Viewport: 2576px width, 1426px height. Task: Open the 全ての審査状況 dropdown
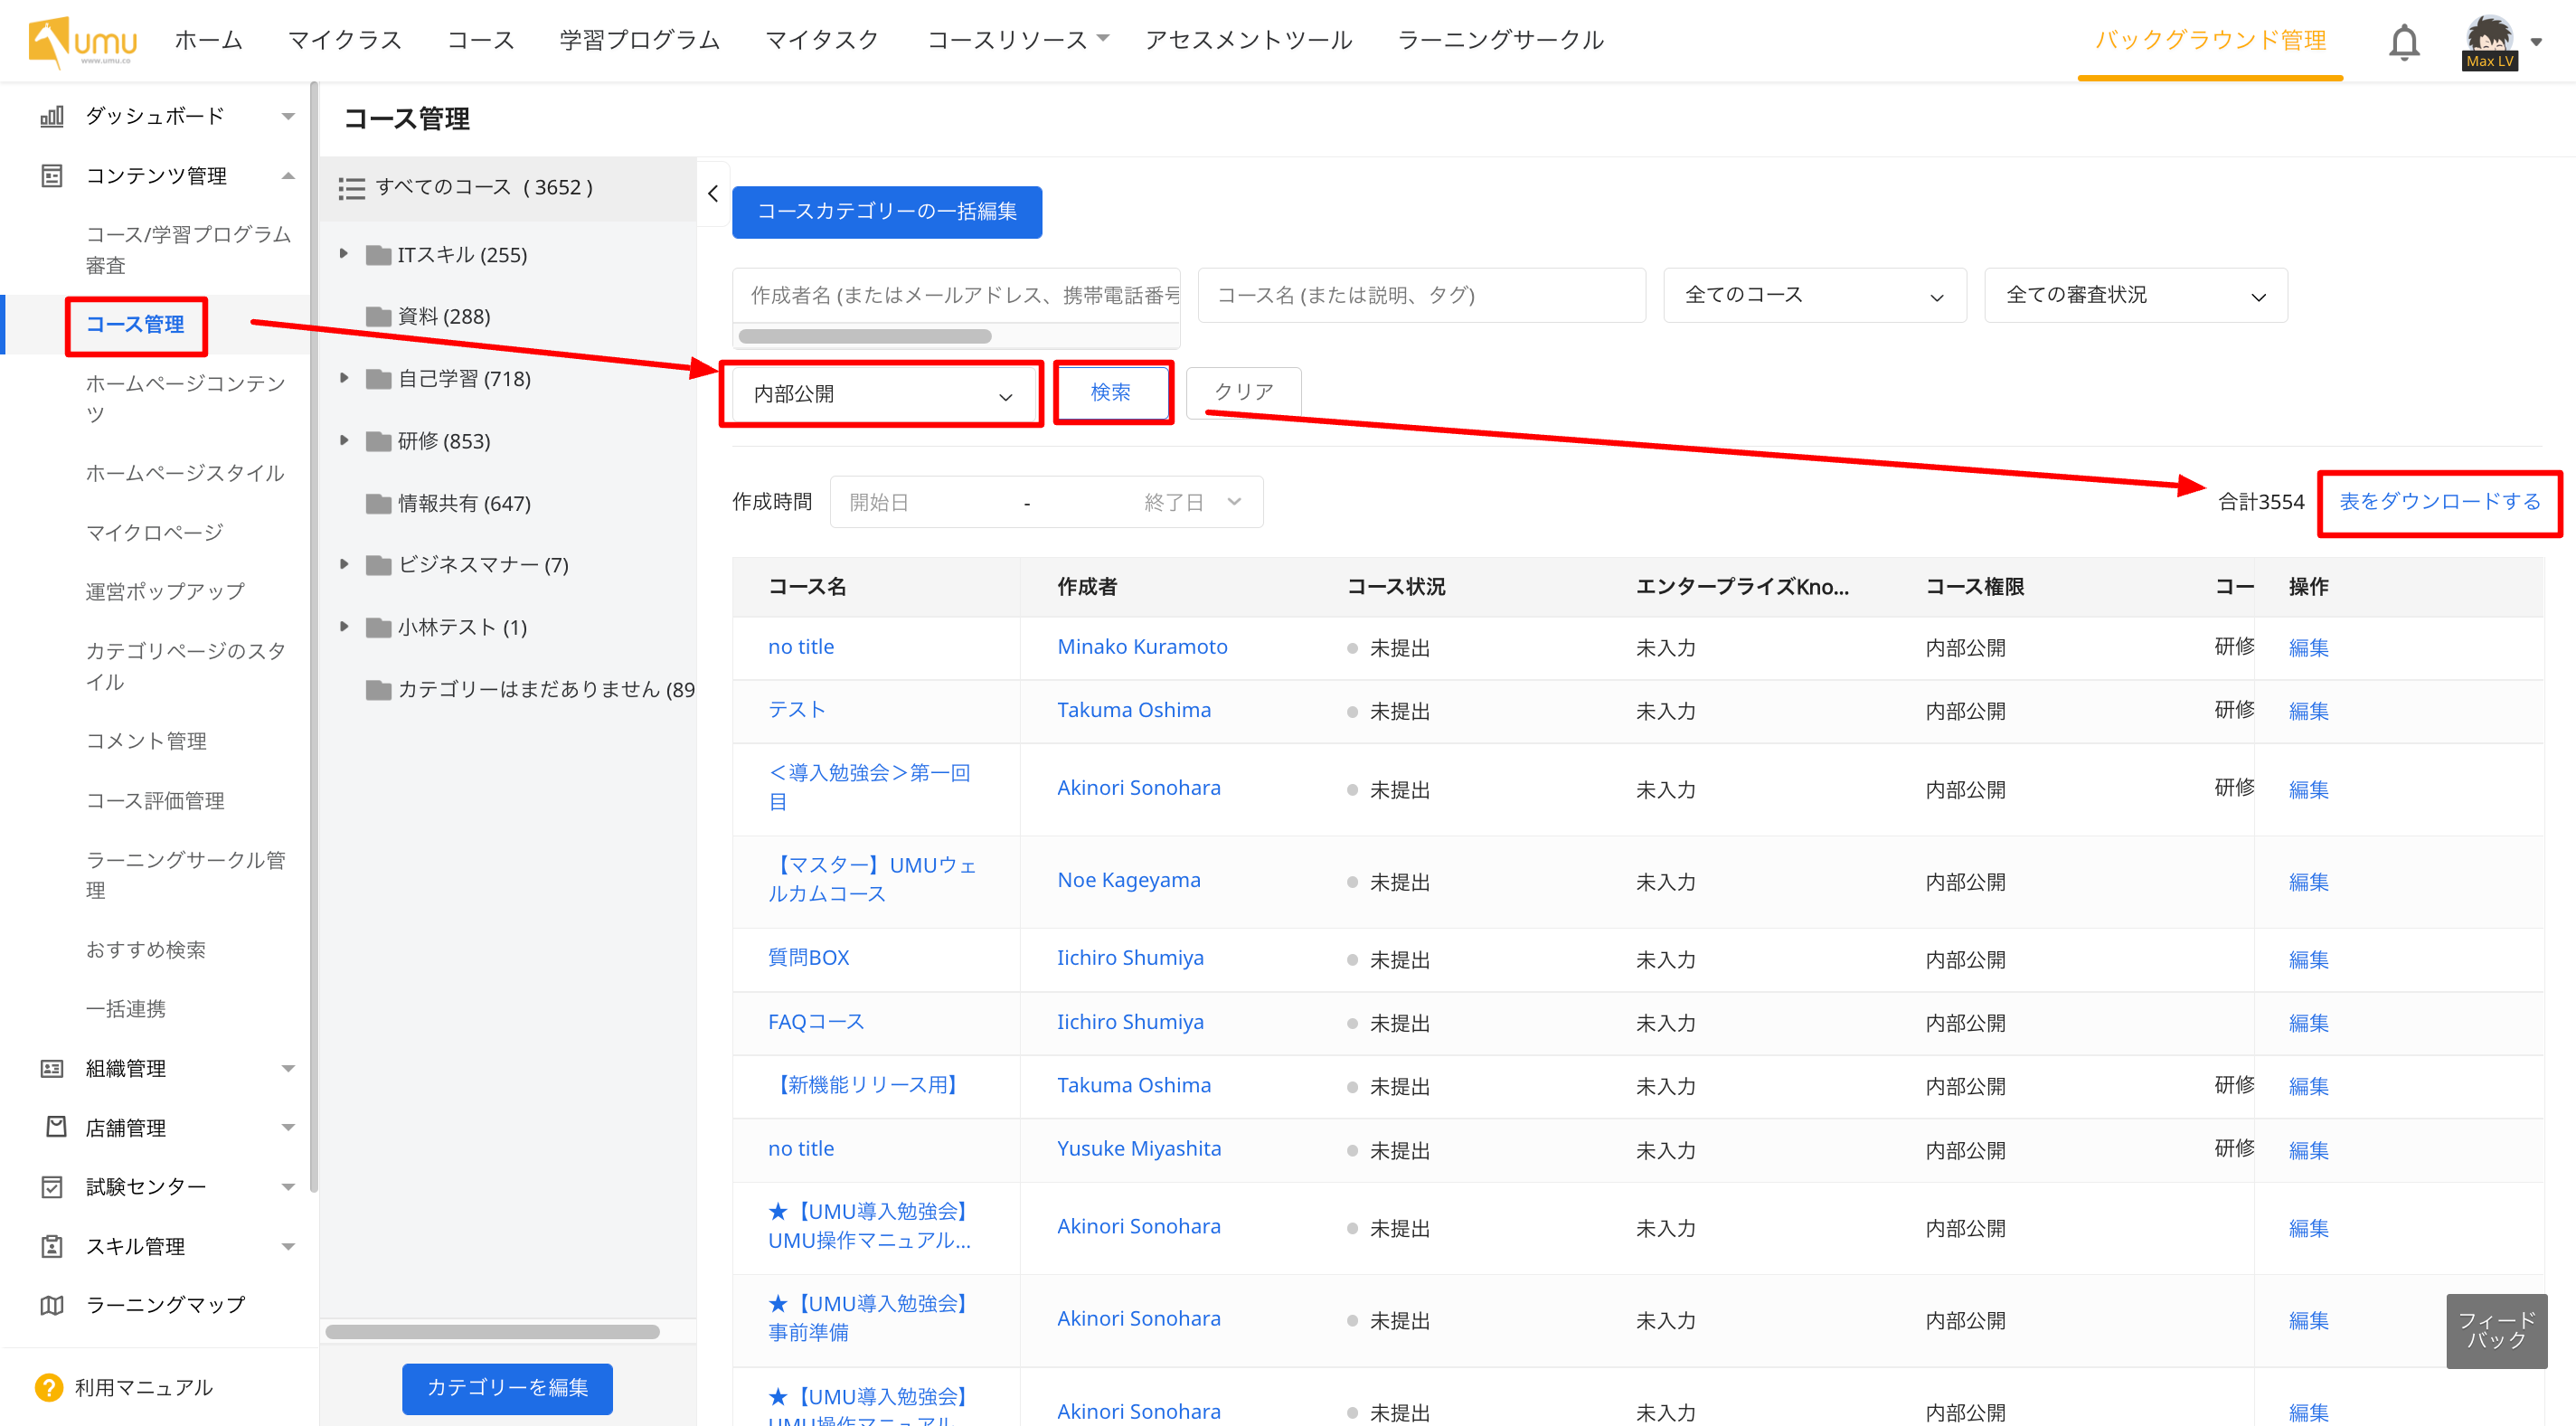(x=2135, y=295)
